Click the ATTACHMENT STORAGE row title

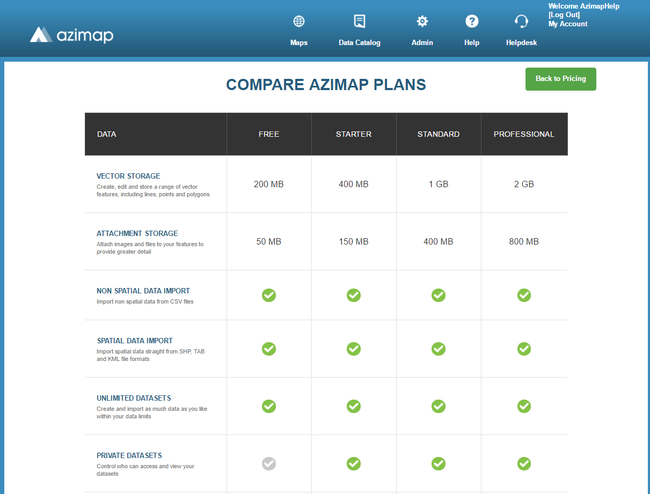(137, 233)
